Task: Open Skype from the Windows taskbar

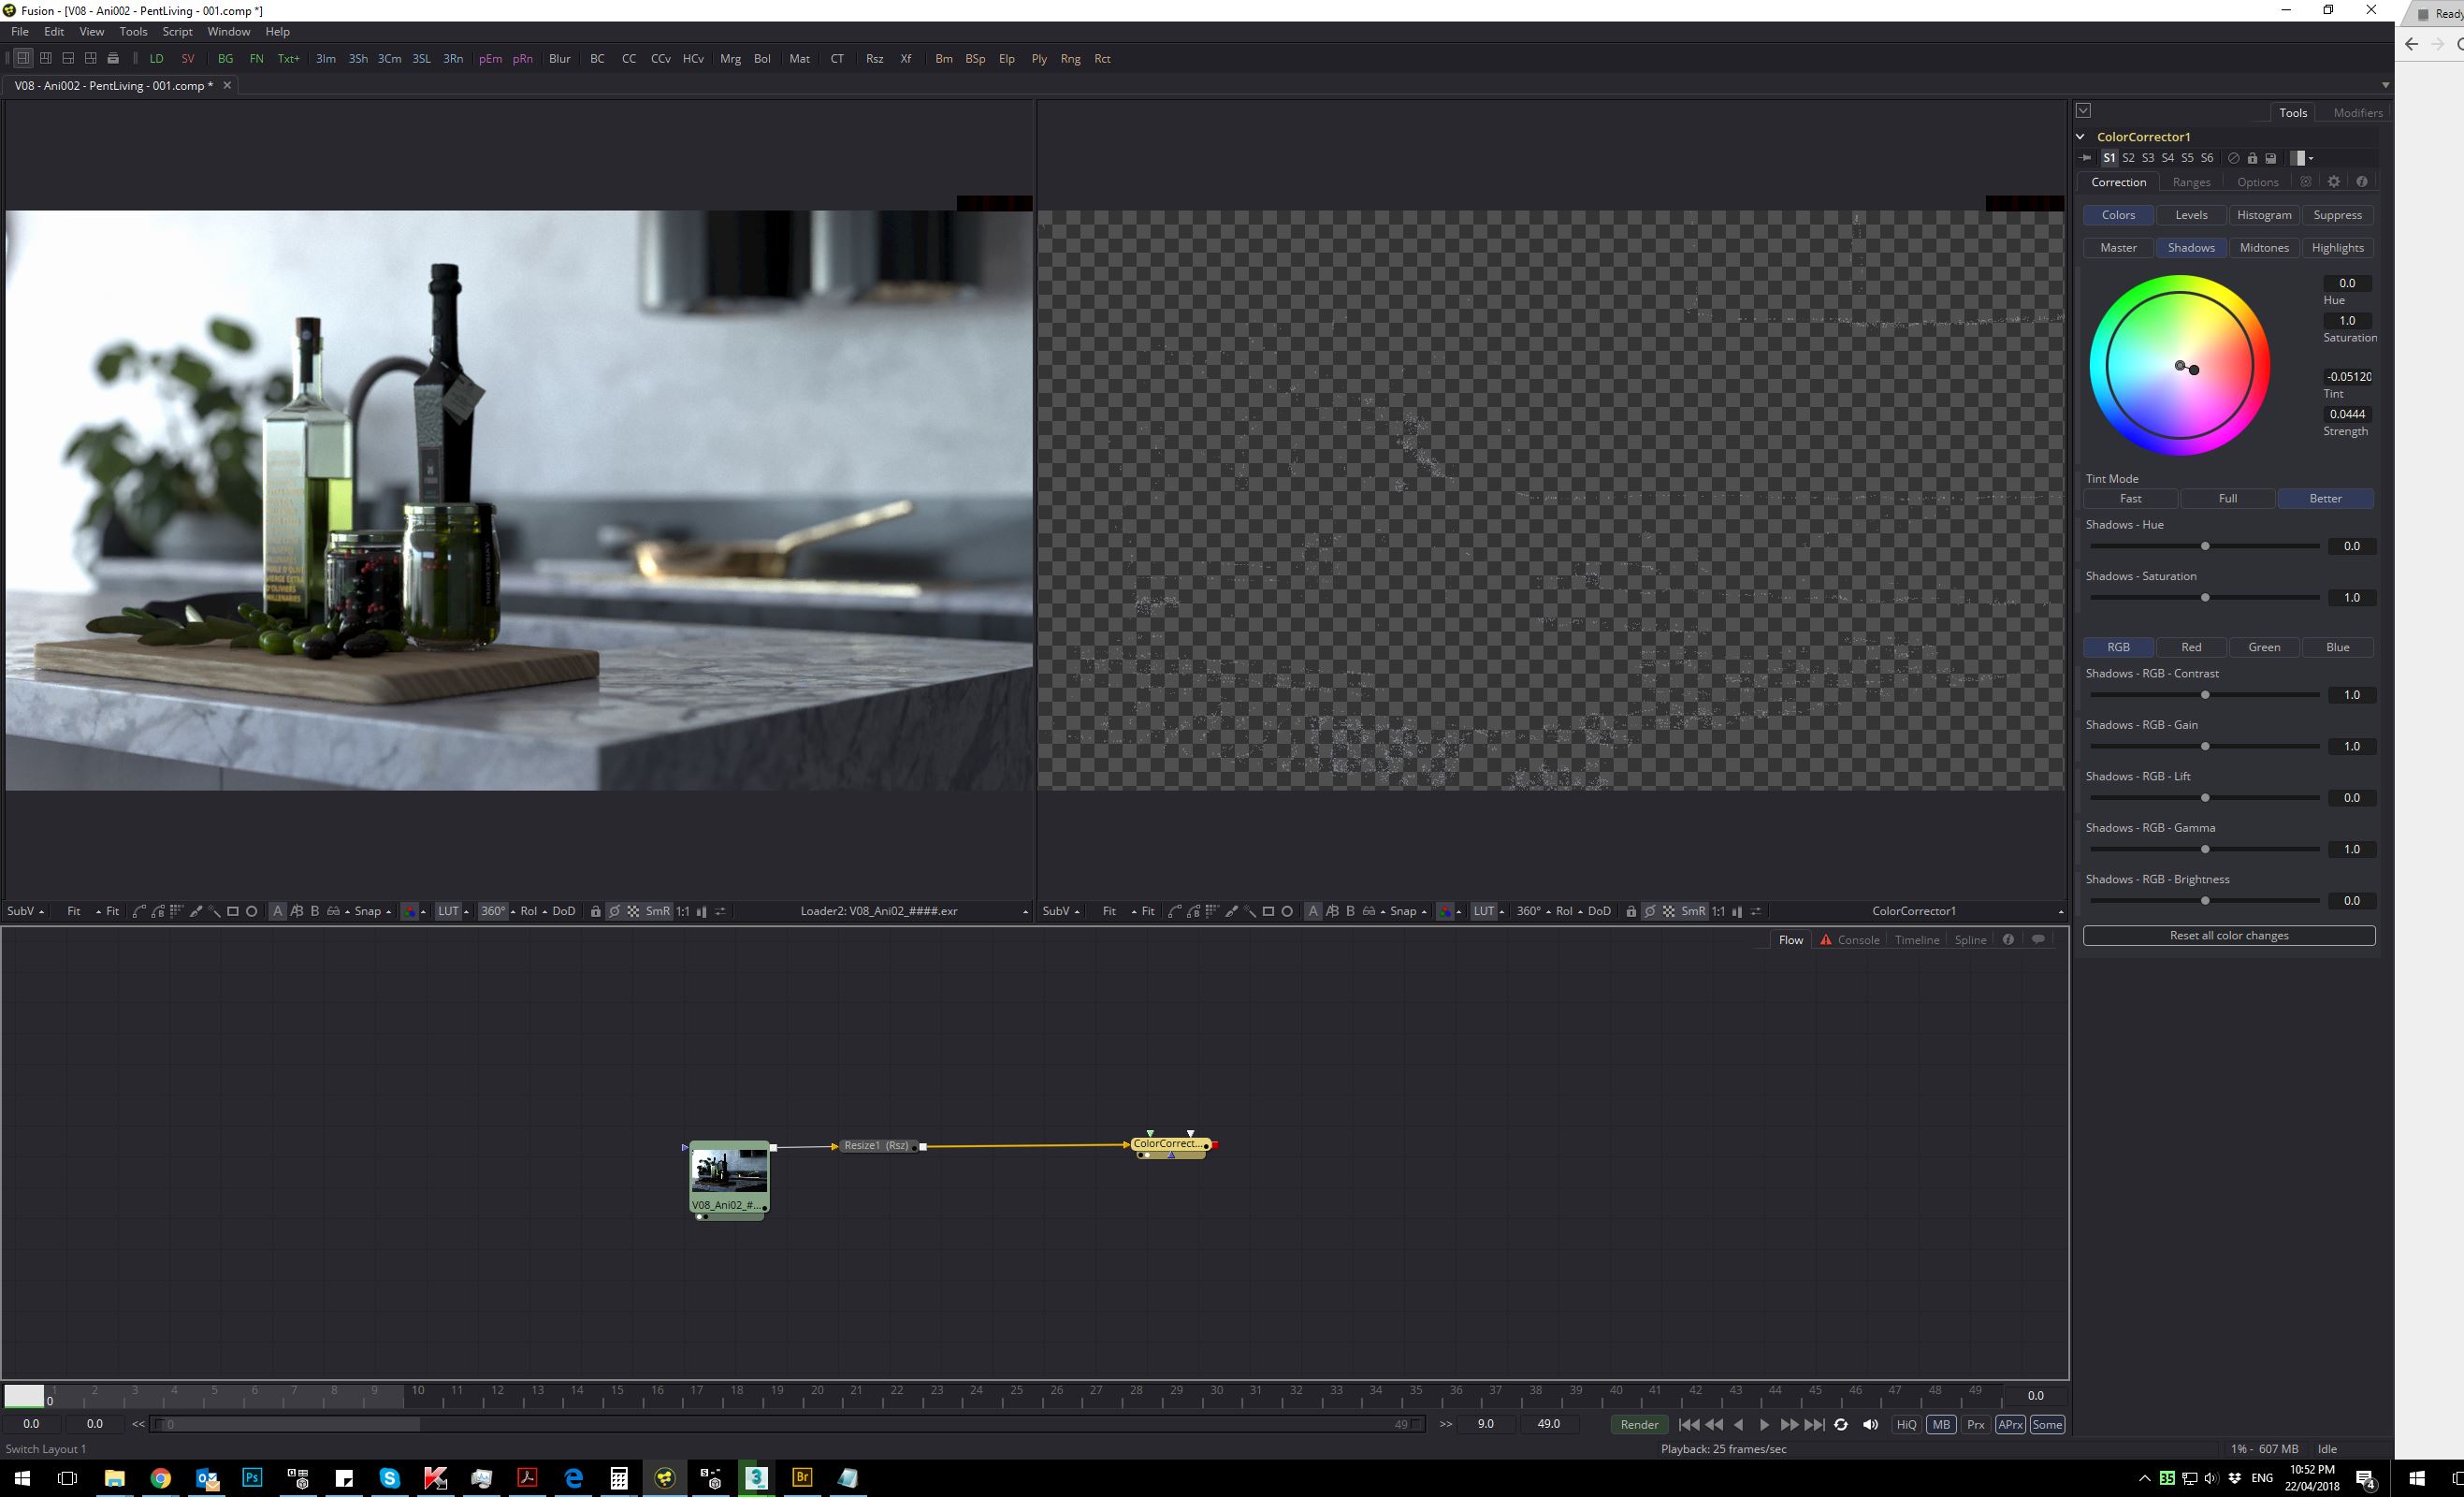Action: (390, 1477)
